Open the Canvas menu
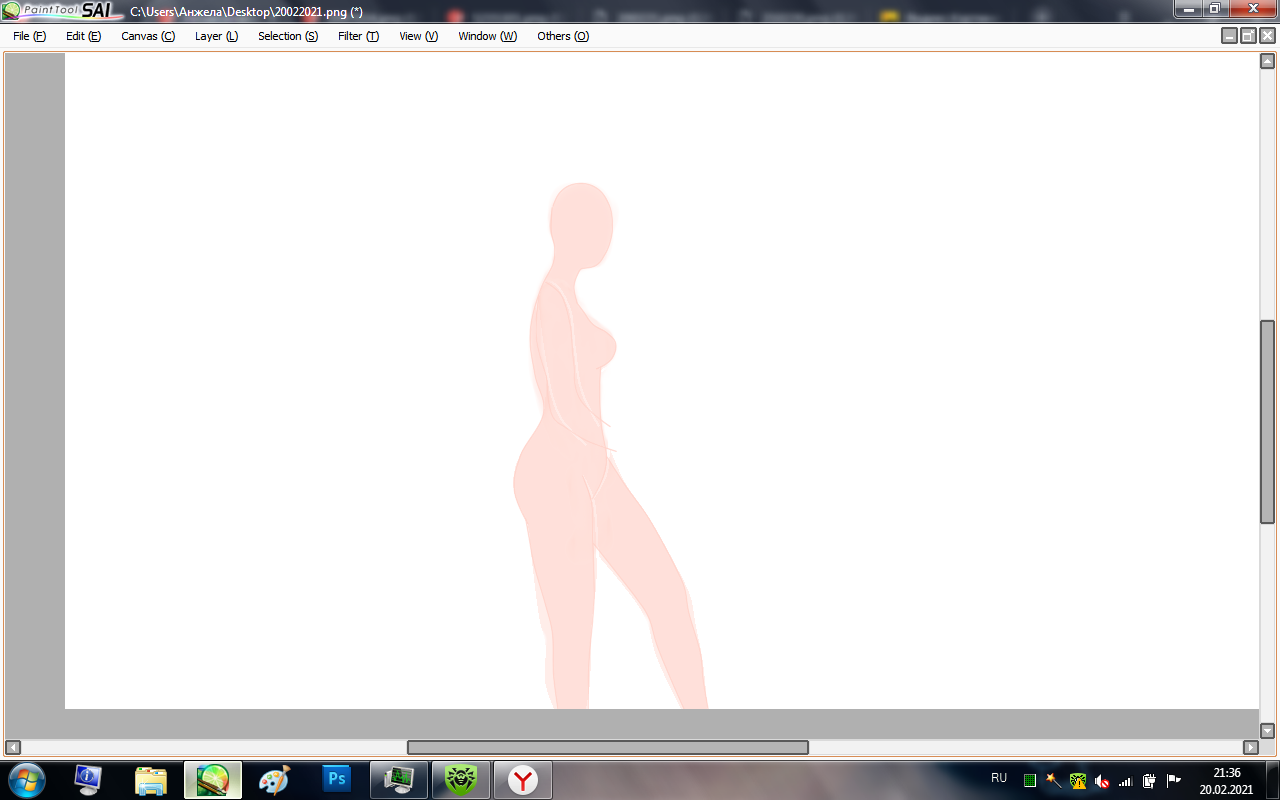This screenshot has width=1280, height=800. point(147,36)
